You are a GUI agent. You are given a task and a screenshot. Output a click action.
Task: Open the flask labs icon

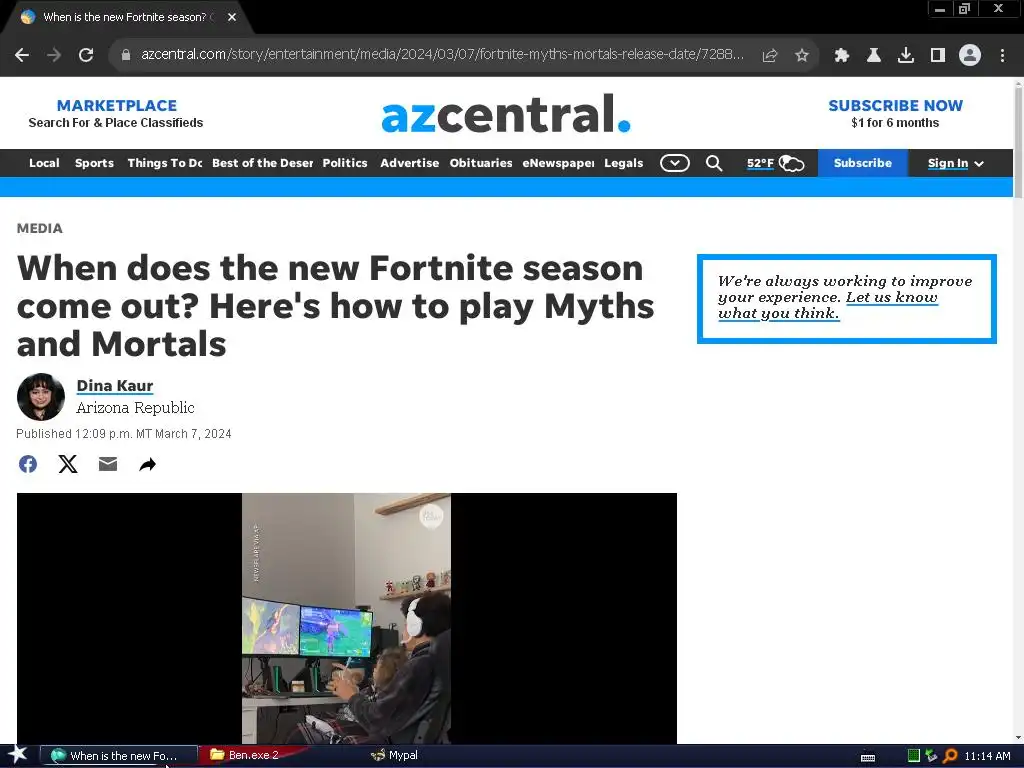(x=874, y=56)
